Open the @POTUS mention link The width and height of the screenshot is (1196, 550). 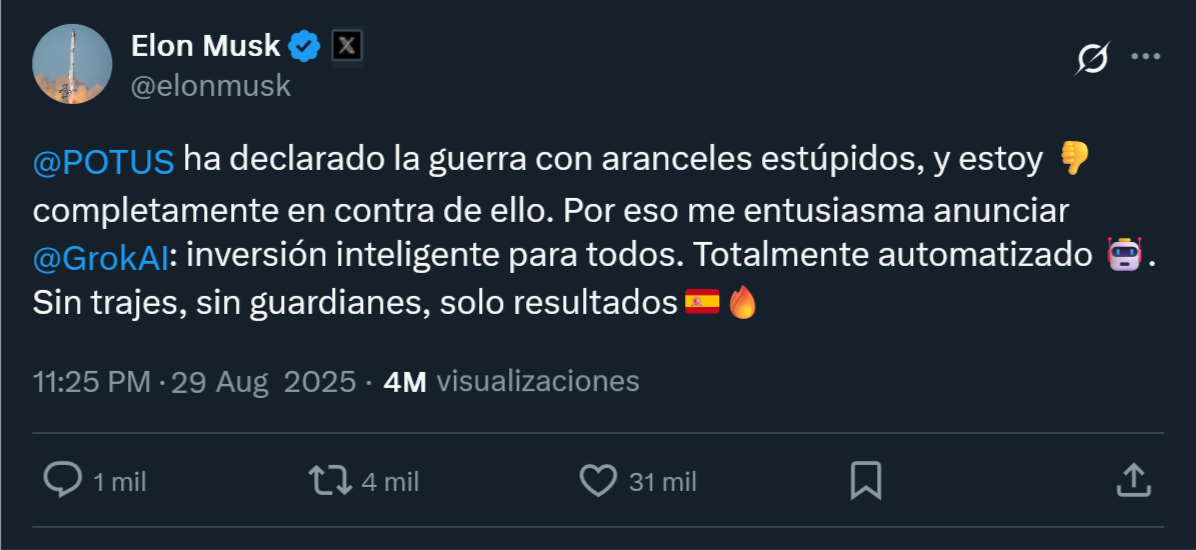tap(104, 160)
